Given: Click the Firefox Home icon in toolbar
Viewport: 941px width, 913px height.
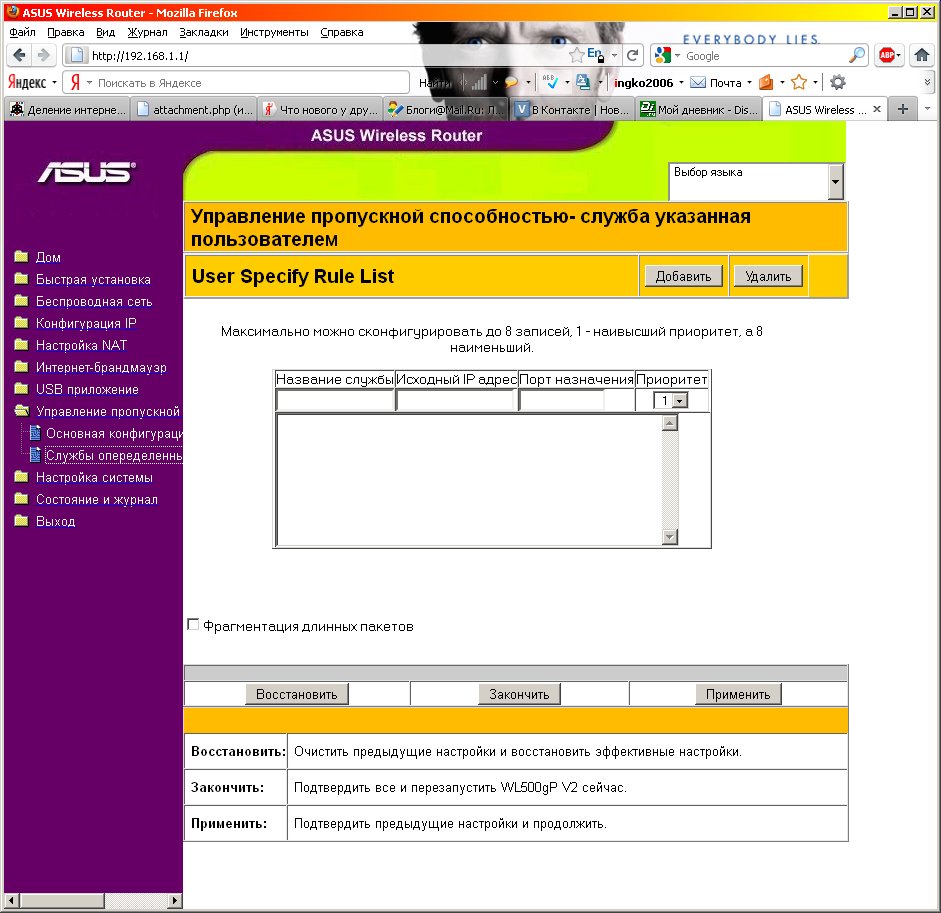Looking at the screenshot, I should [921, 56].
